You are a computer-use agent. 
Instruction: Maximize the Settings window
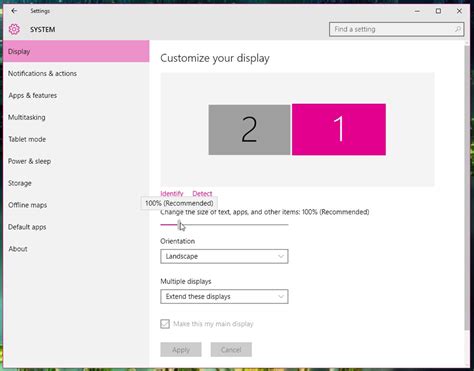[438, 11]
